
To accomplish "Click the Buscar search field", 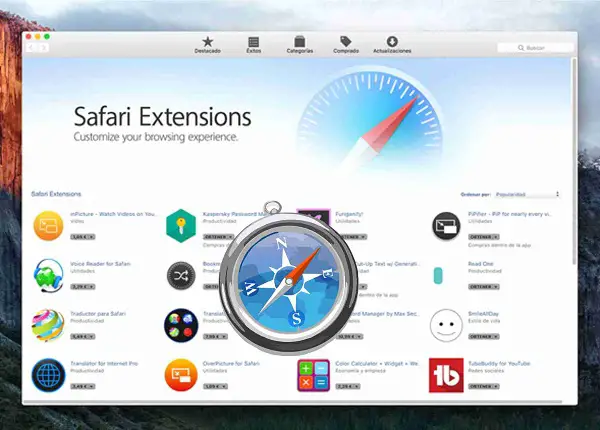I will point(535,48).
